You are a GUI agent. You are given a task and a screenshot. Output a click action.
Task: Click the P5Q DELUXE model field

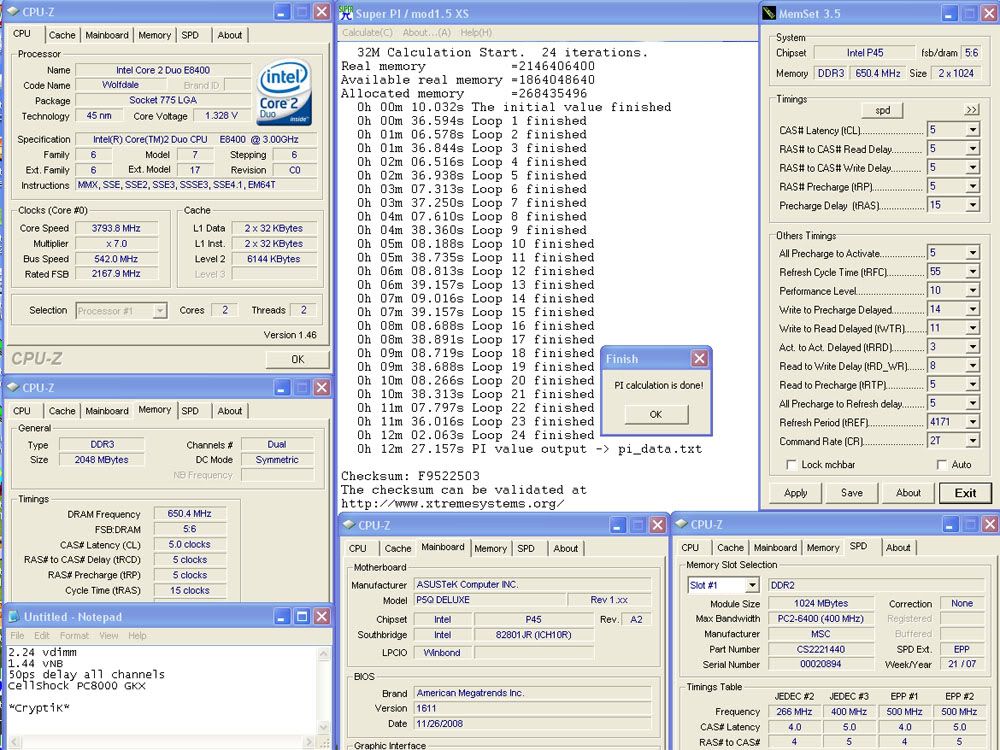490,600
